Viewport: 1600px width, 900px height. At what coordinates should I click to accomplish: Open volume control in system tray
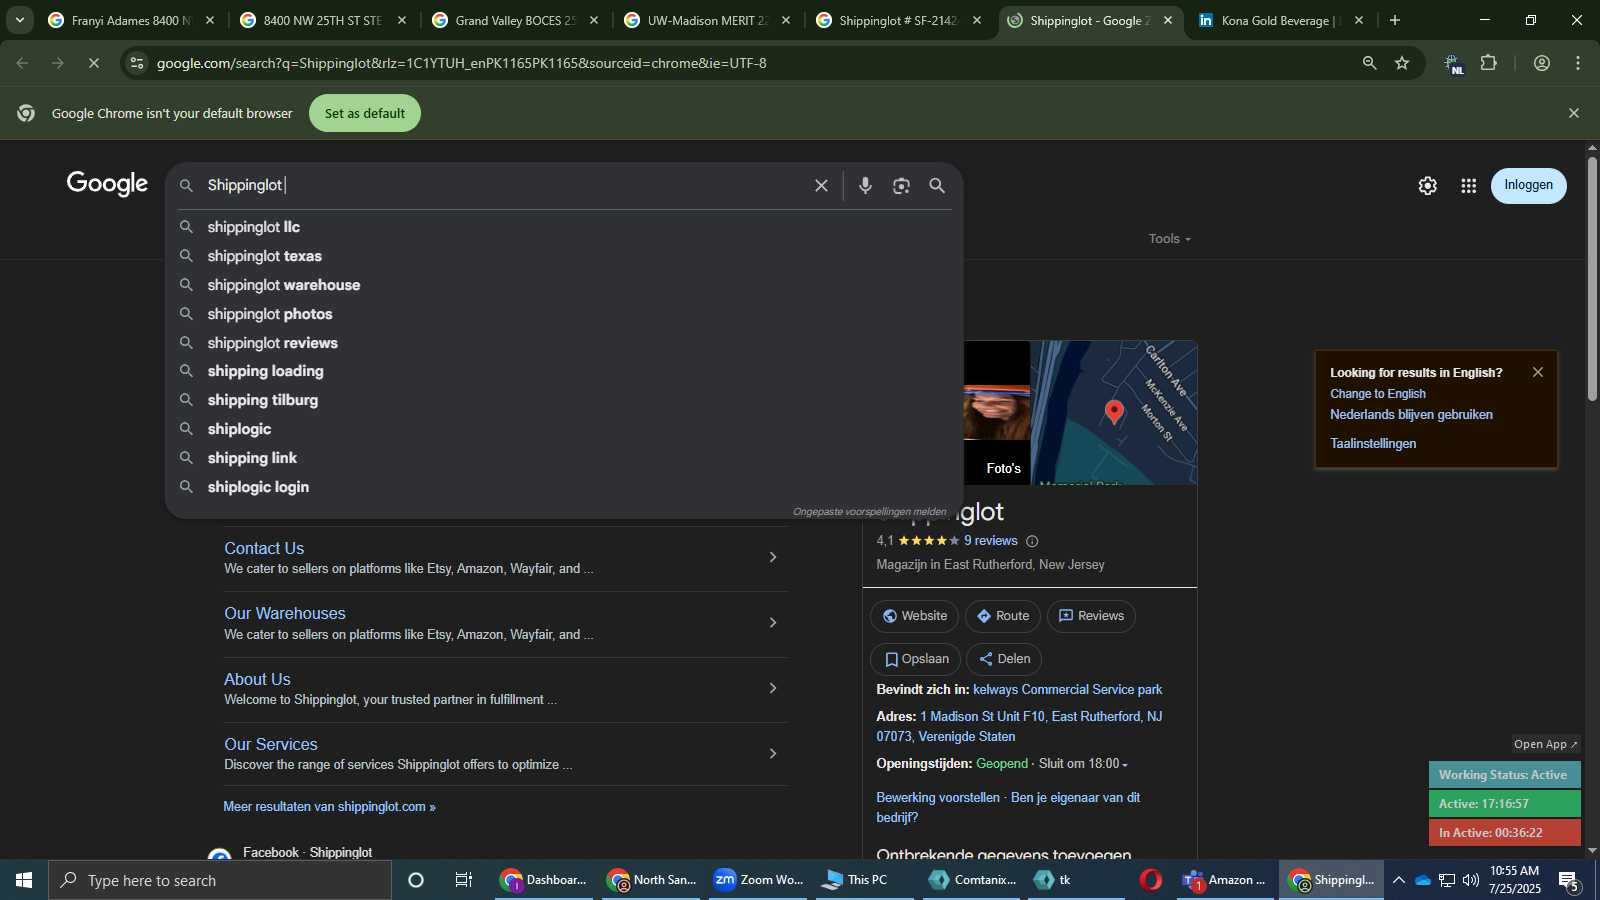(x=1471, y=880)
